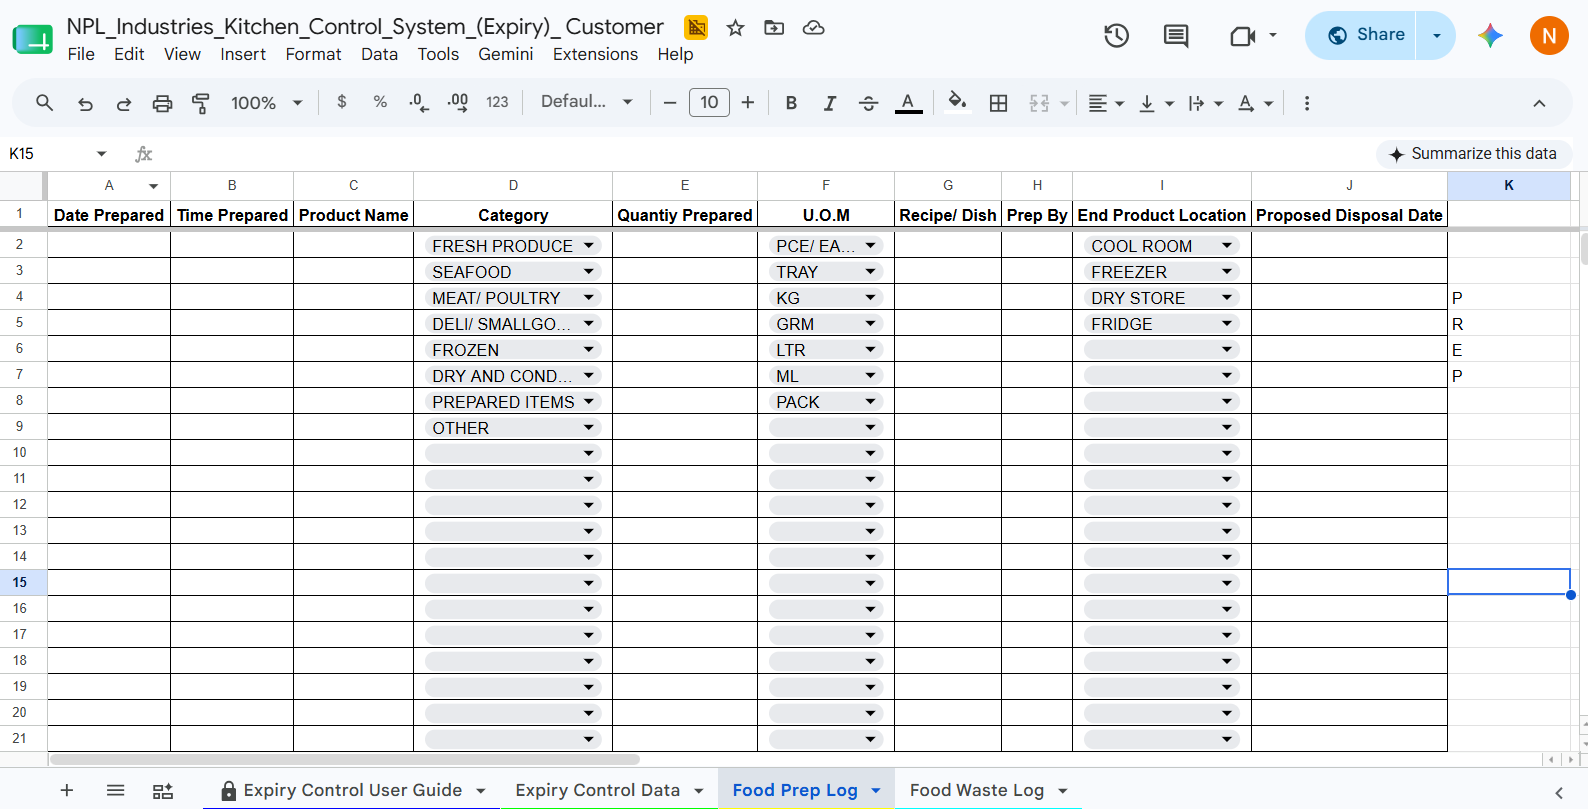The width and height of the screenshot is (1588, 809).
Task: Increase the font size
Action: pos(748,102)
